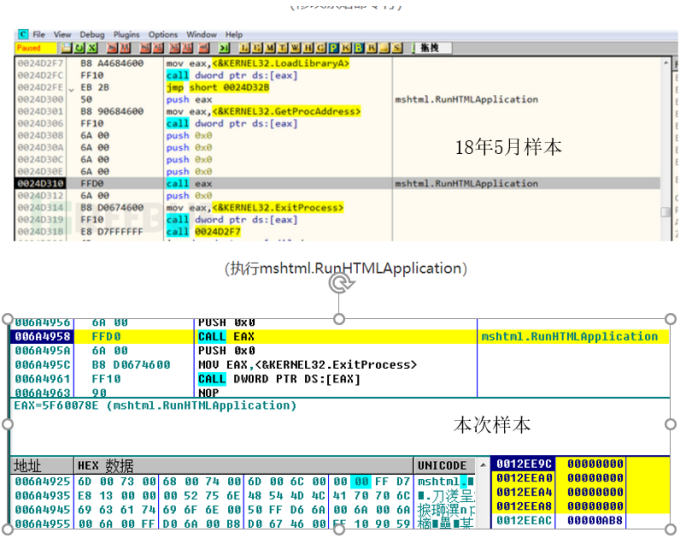Click the disassembly pane vertical scrollbar

tap(667, 140)
